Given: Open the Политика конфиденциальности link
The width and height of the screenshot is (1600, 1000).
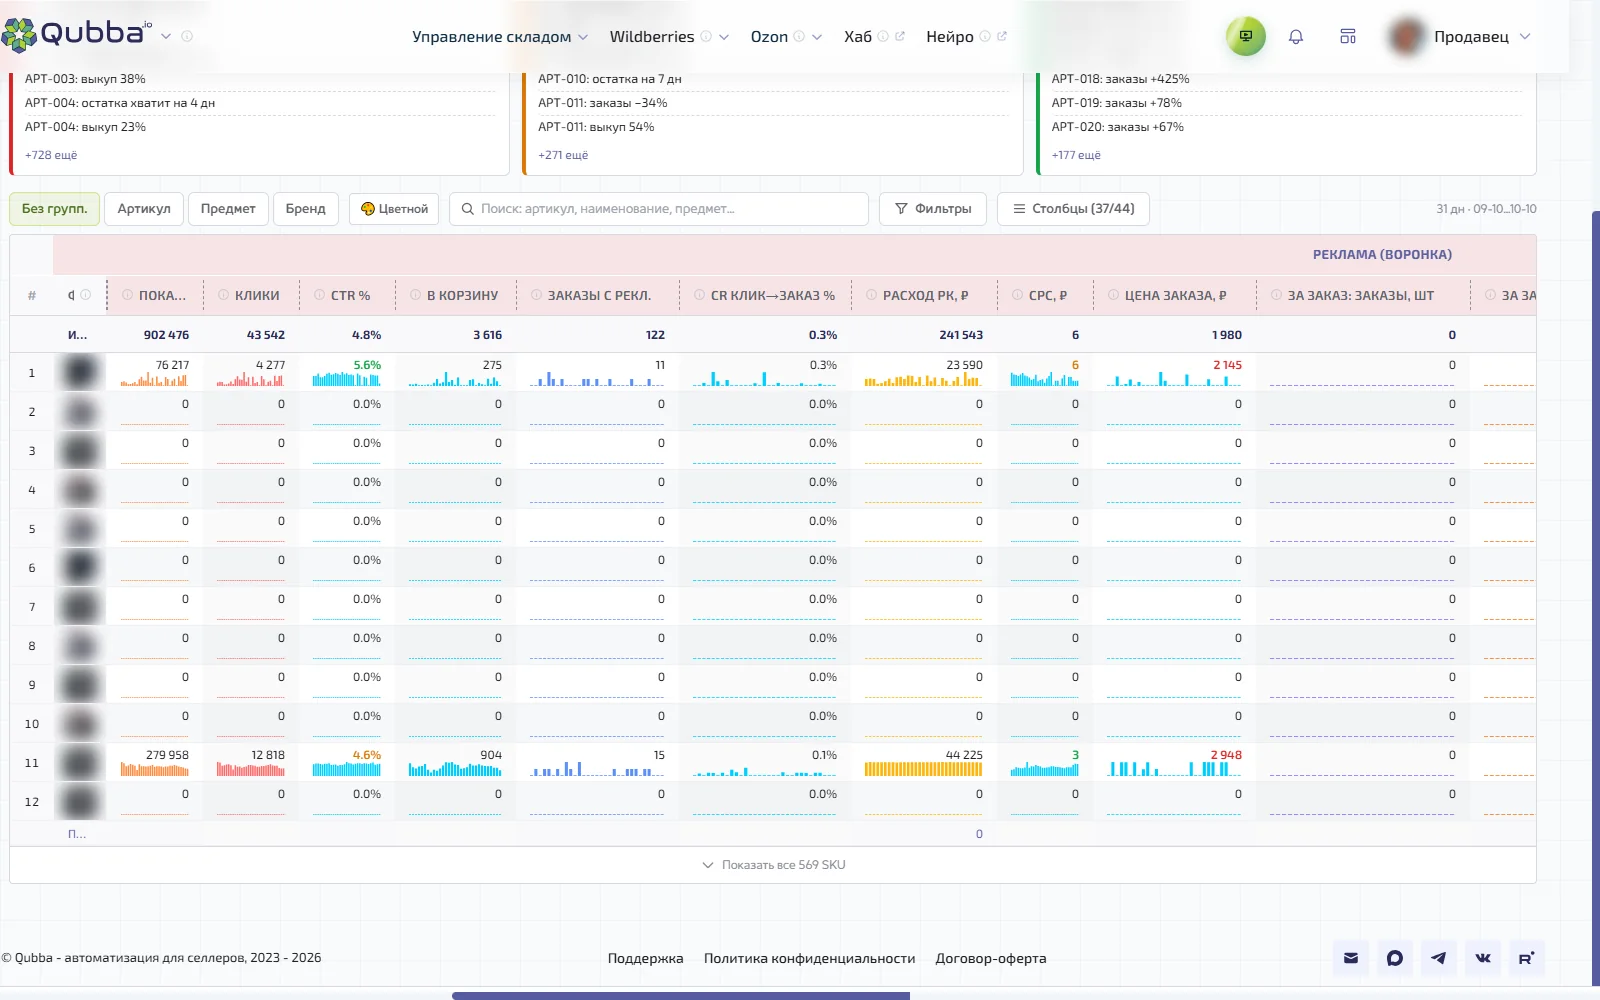Looking at the screenshot, I should pyautogui.click(x=809, y=958).
